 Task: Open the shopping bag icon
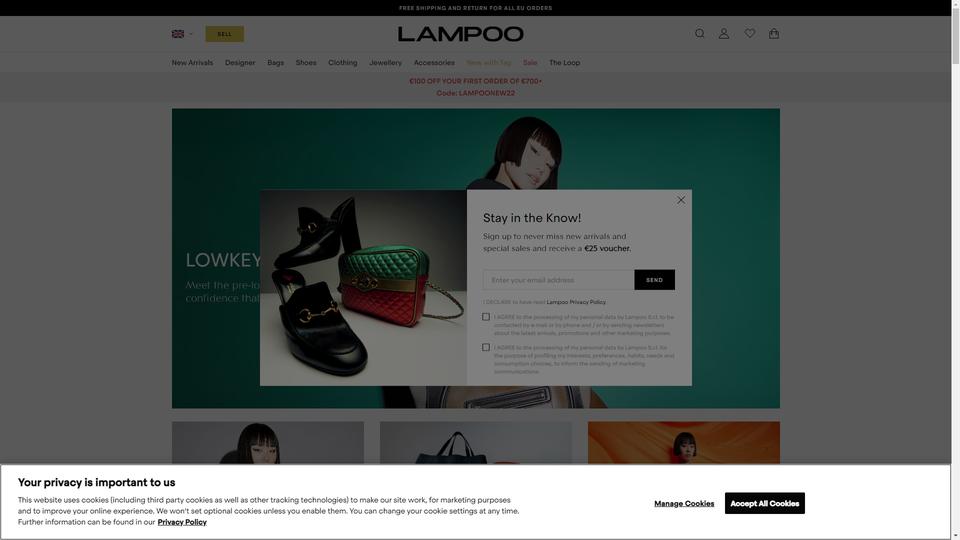coord(774,34)
